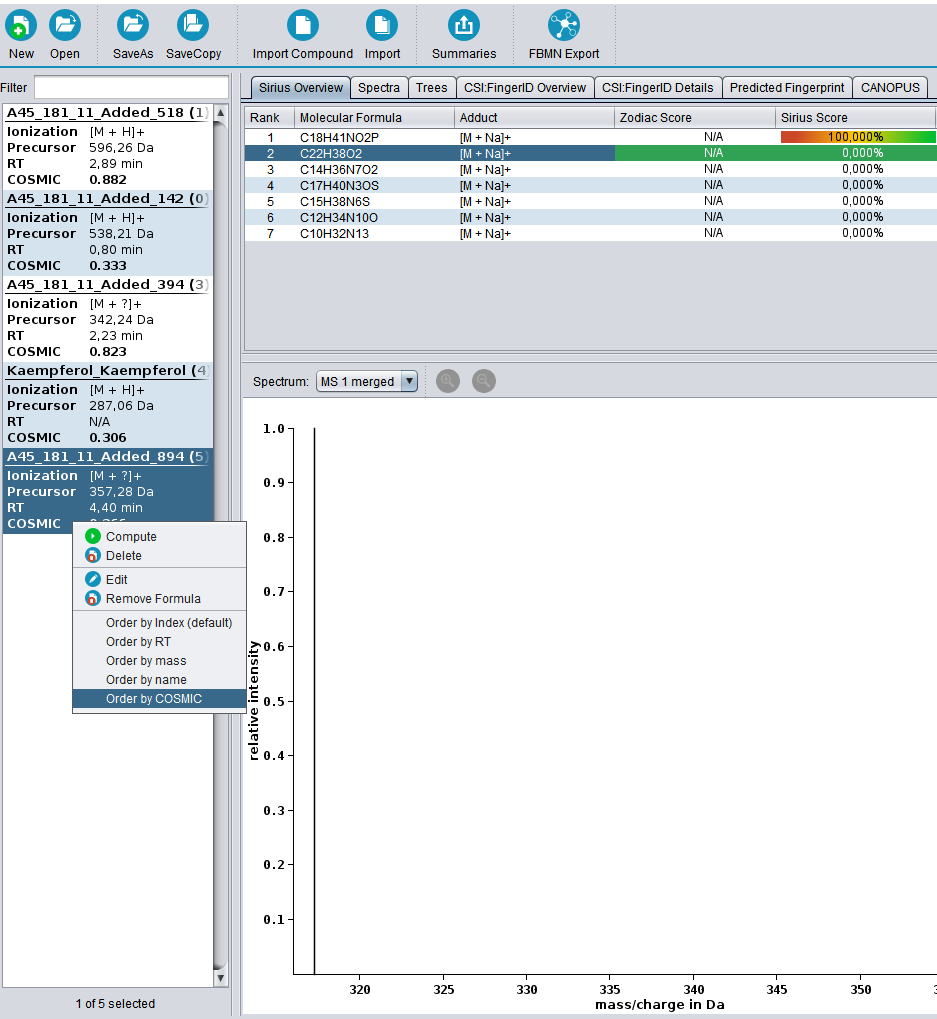This screenshot has width=937, height=1019.
Task: Choose Order by name menu entry
Action: [159, 680]
